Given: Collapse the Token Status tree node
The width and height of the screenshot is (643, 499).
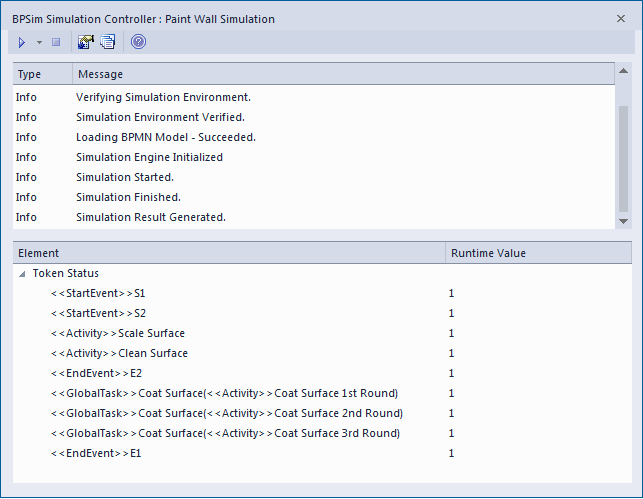Looking at the screenshot, I should coord(22,273).
